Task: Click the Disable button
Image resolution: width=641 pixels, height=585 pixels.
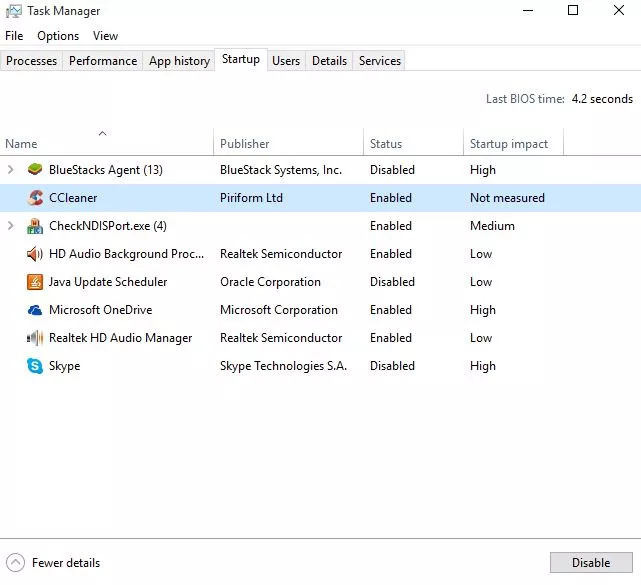Action: click(x=591, y=563)
